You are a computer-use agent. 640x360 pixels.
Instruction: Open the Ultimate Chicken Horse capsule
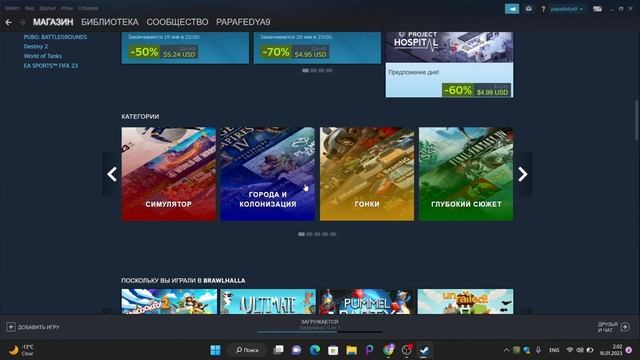point(268,302)
